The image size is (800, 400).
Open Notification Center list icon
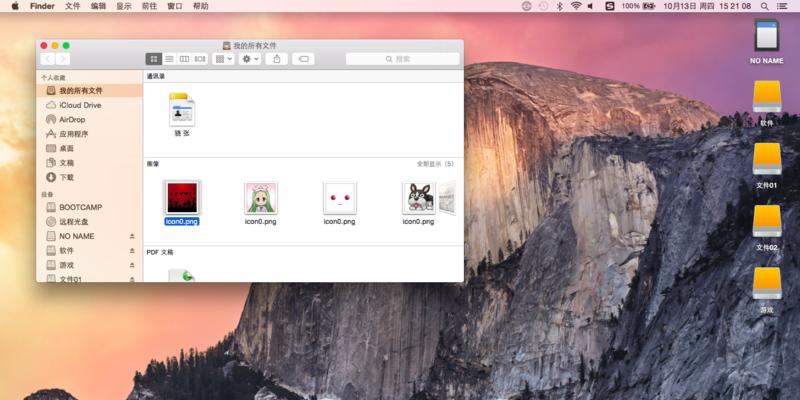[x=784, y=6]
